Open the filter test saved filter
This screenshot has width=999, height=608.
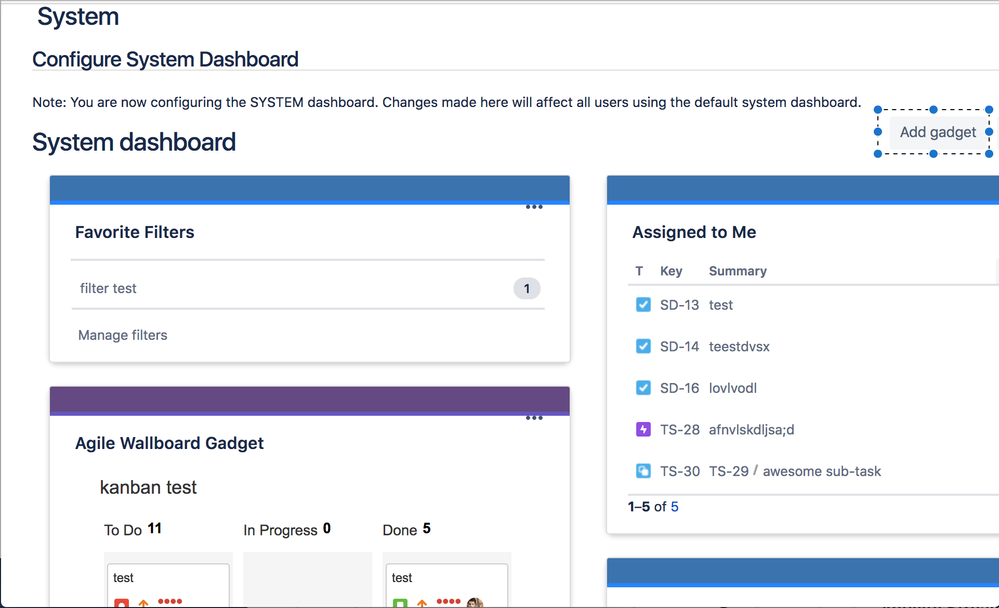[x=108, y=288]
